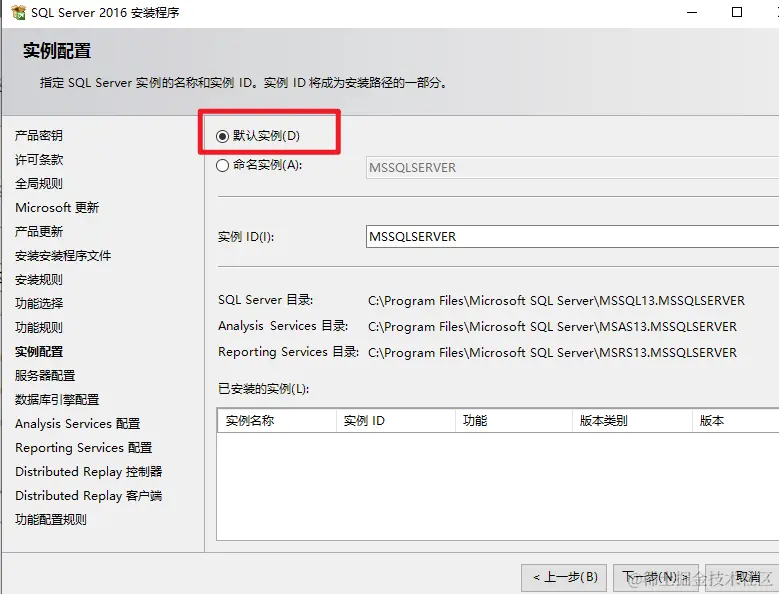Select Reporting Services 配置 in the step list

tap(83, 447)
